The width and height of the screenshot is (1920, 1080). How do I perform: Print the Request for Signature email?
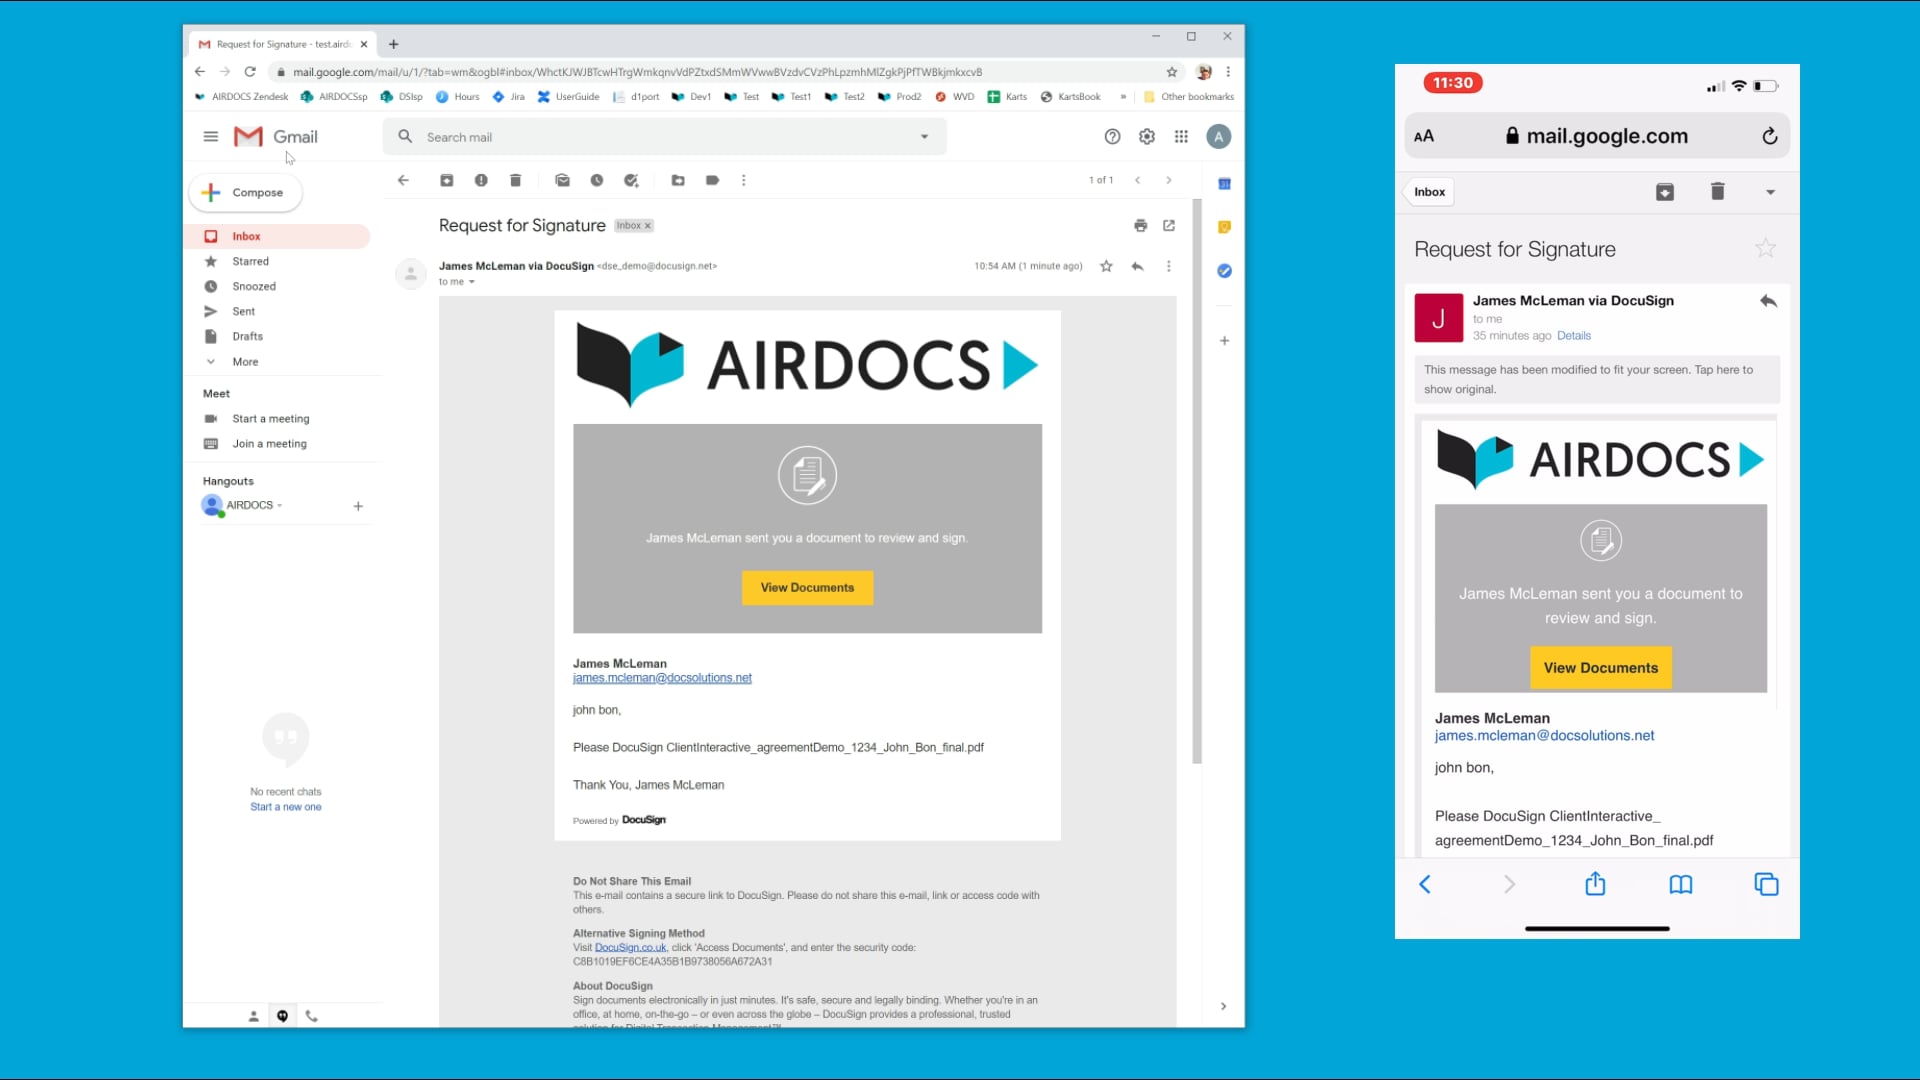click(1140, 226)
